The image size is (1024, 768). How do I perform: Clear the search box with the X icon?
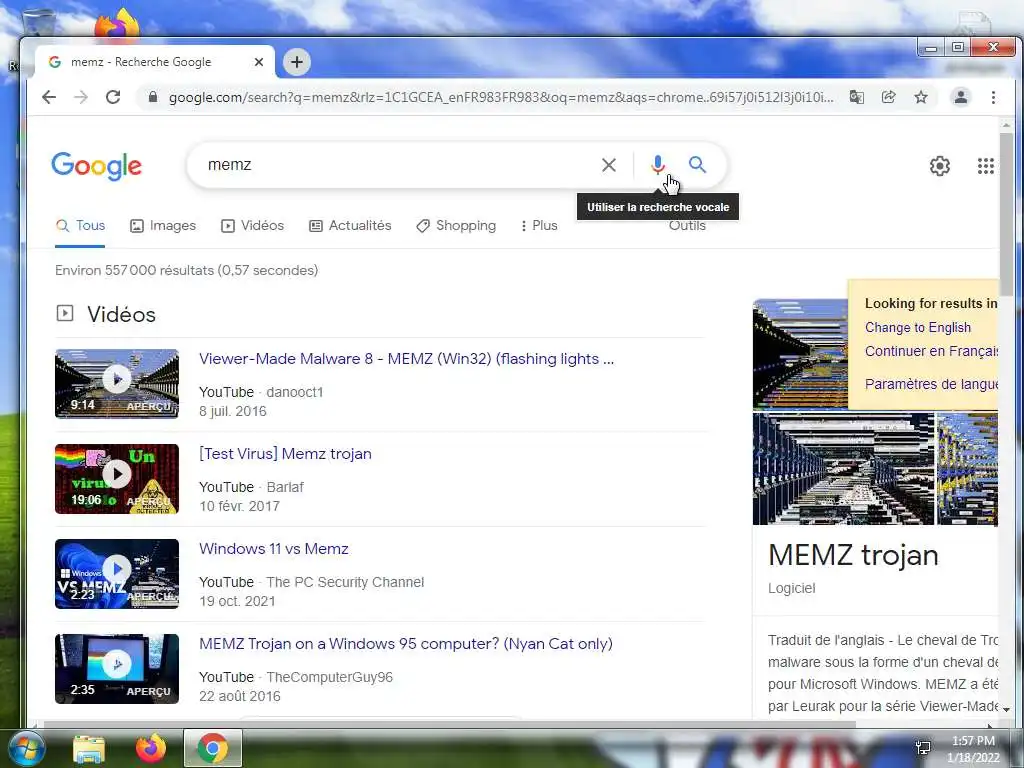(609, 165)
